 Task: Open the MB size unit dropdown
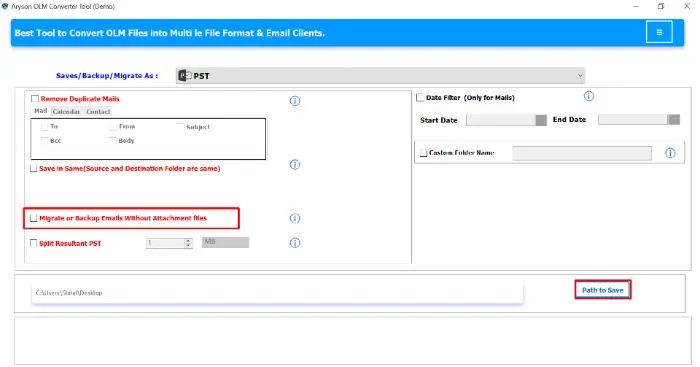coord(225,242)
